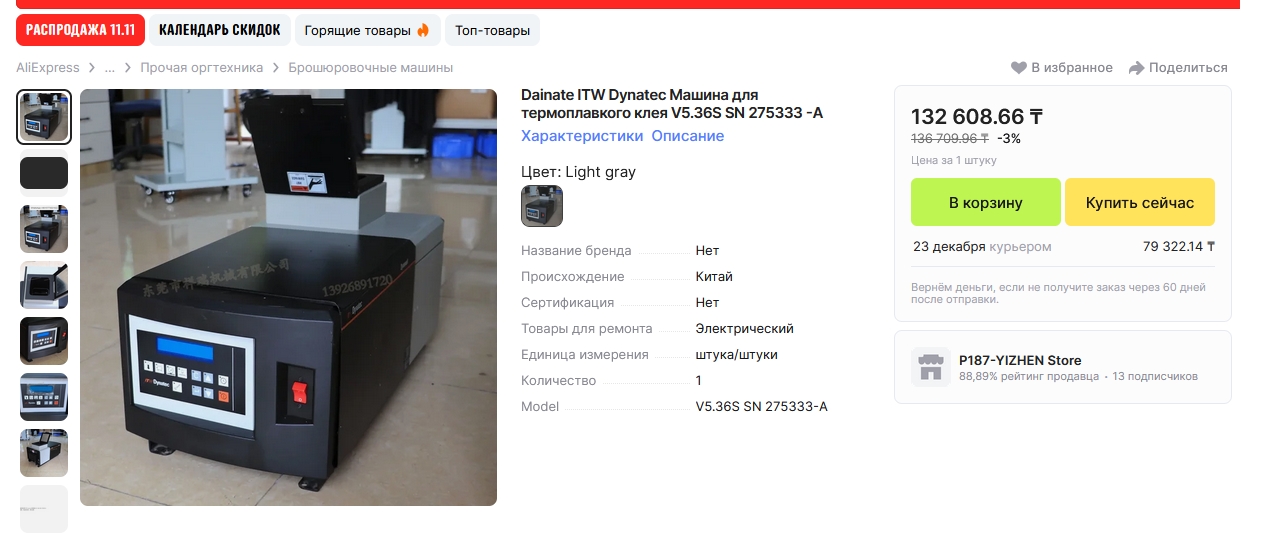Image resolution: width=1286 pixels, height=553 pixels.
Task: Click the share arrow icon
Action: [1136, 68]
